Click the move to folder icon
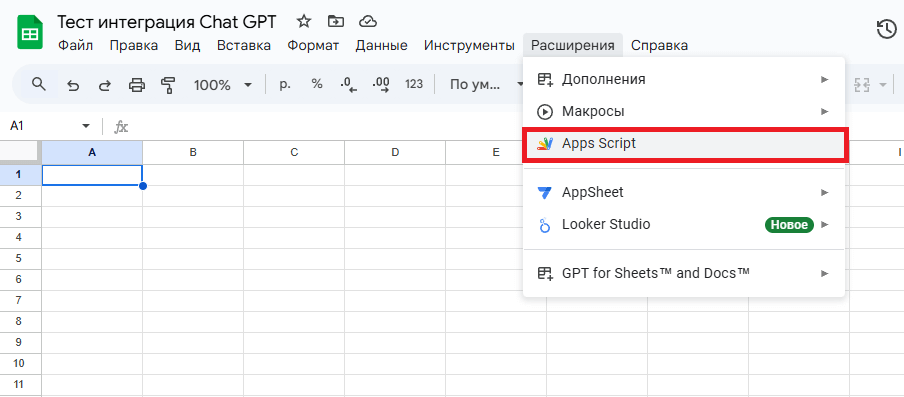The width and height of the screenshot is (904, 397). tap(335, 22)
